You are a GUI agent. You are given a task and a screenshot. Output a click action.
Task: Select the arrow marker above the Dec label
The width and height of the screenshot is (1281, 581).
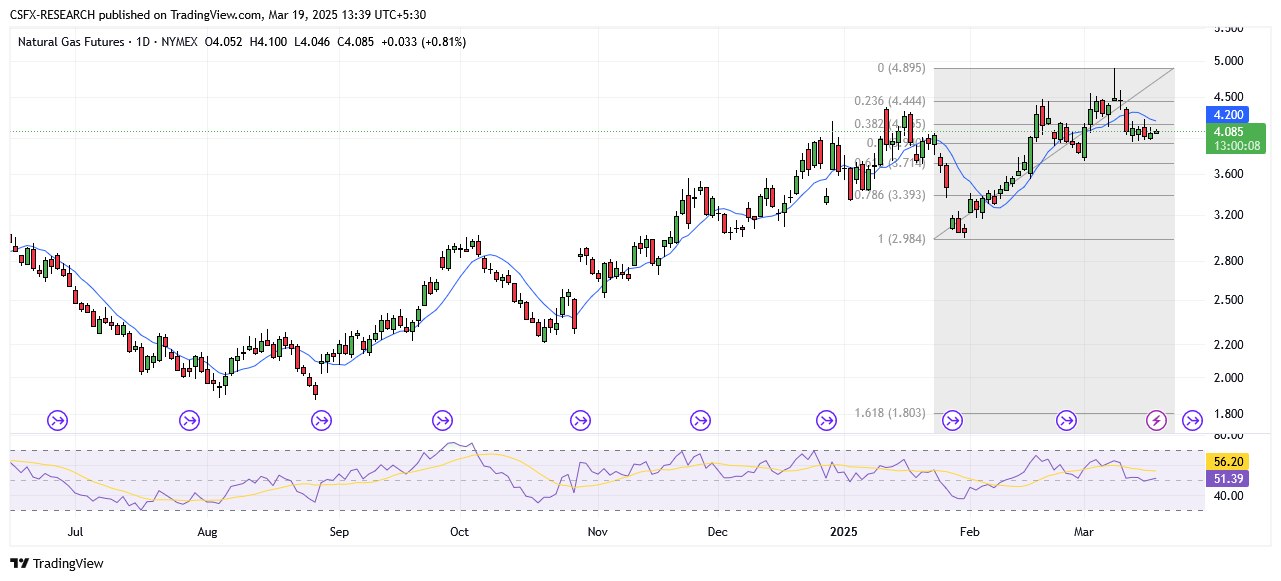pyautogui.click(x=700, y=421)
